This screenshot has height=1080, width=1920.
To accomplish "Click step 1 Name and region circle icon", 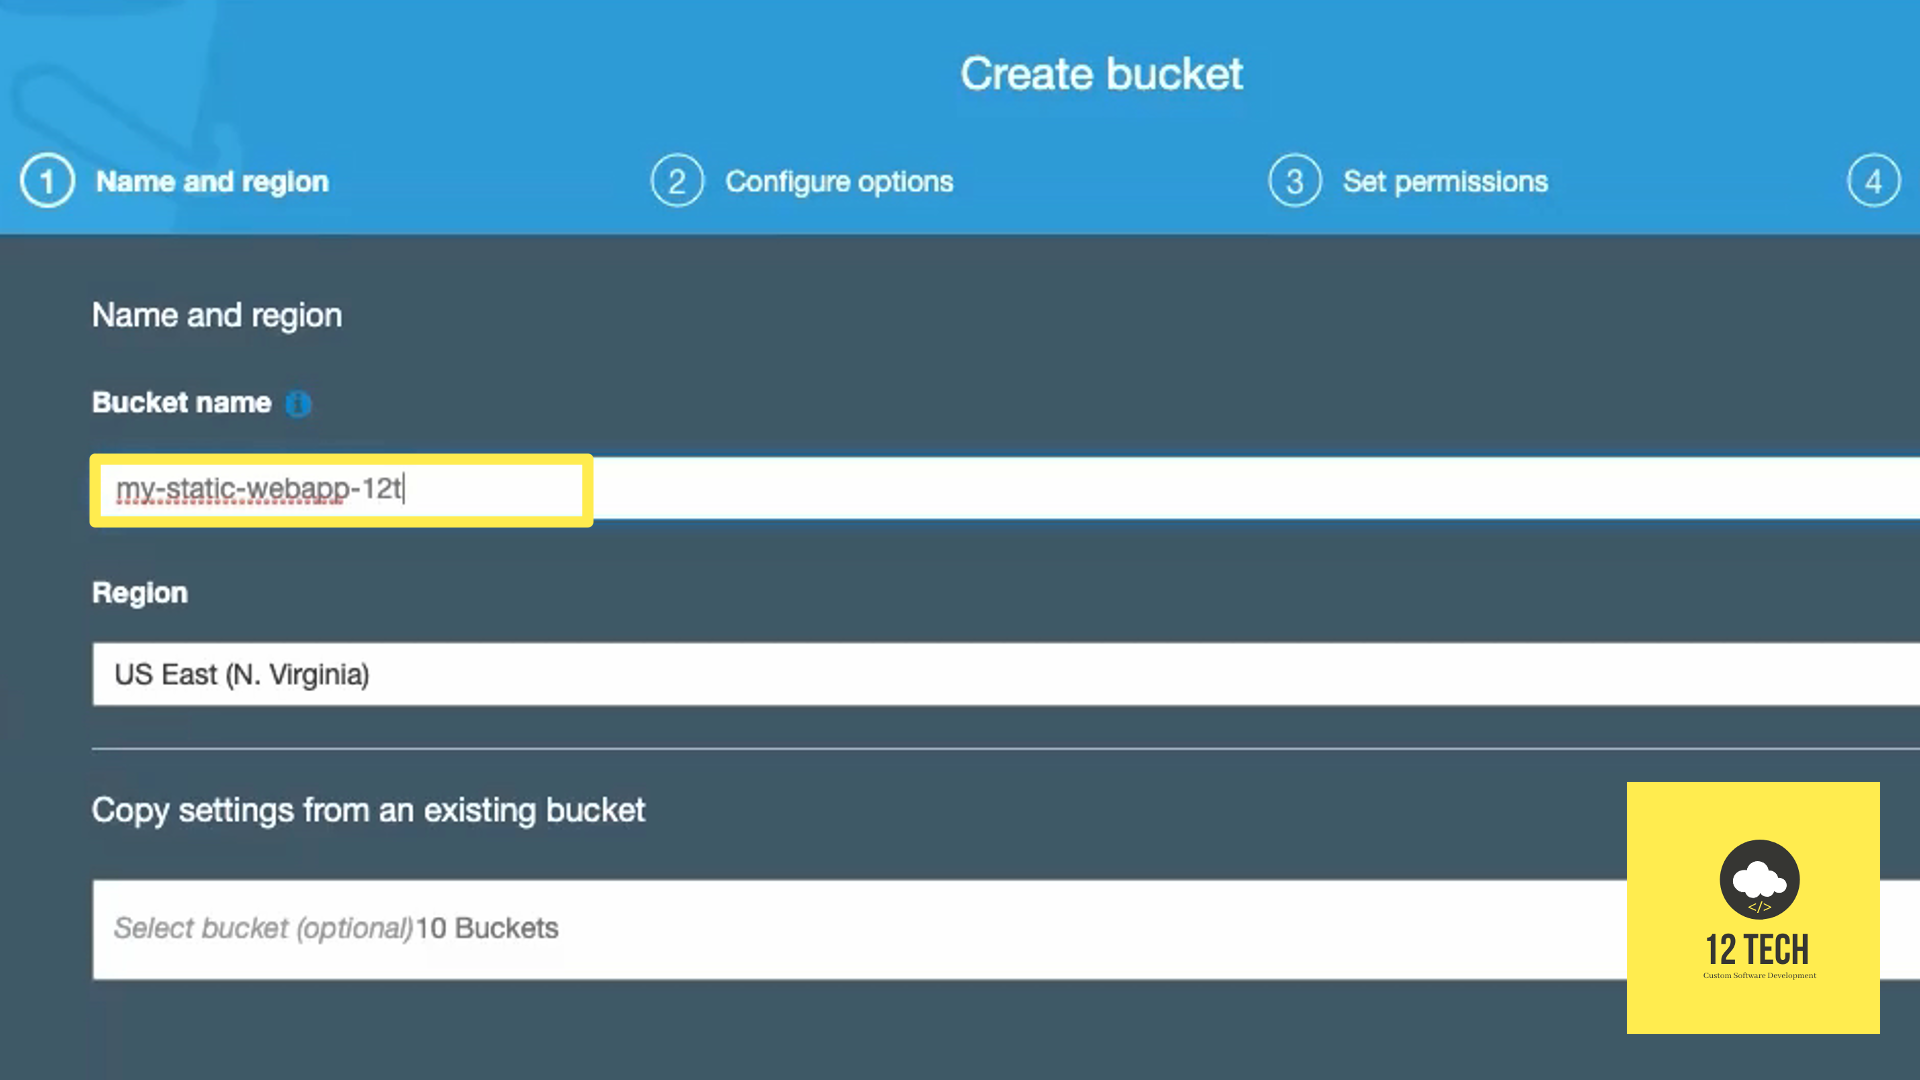I will (45, 181).
